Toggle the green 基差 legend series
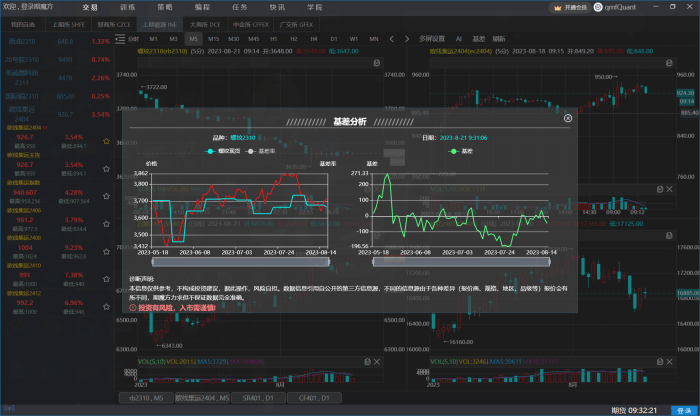 (461, 151)
